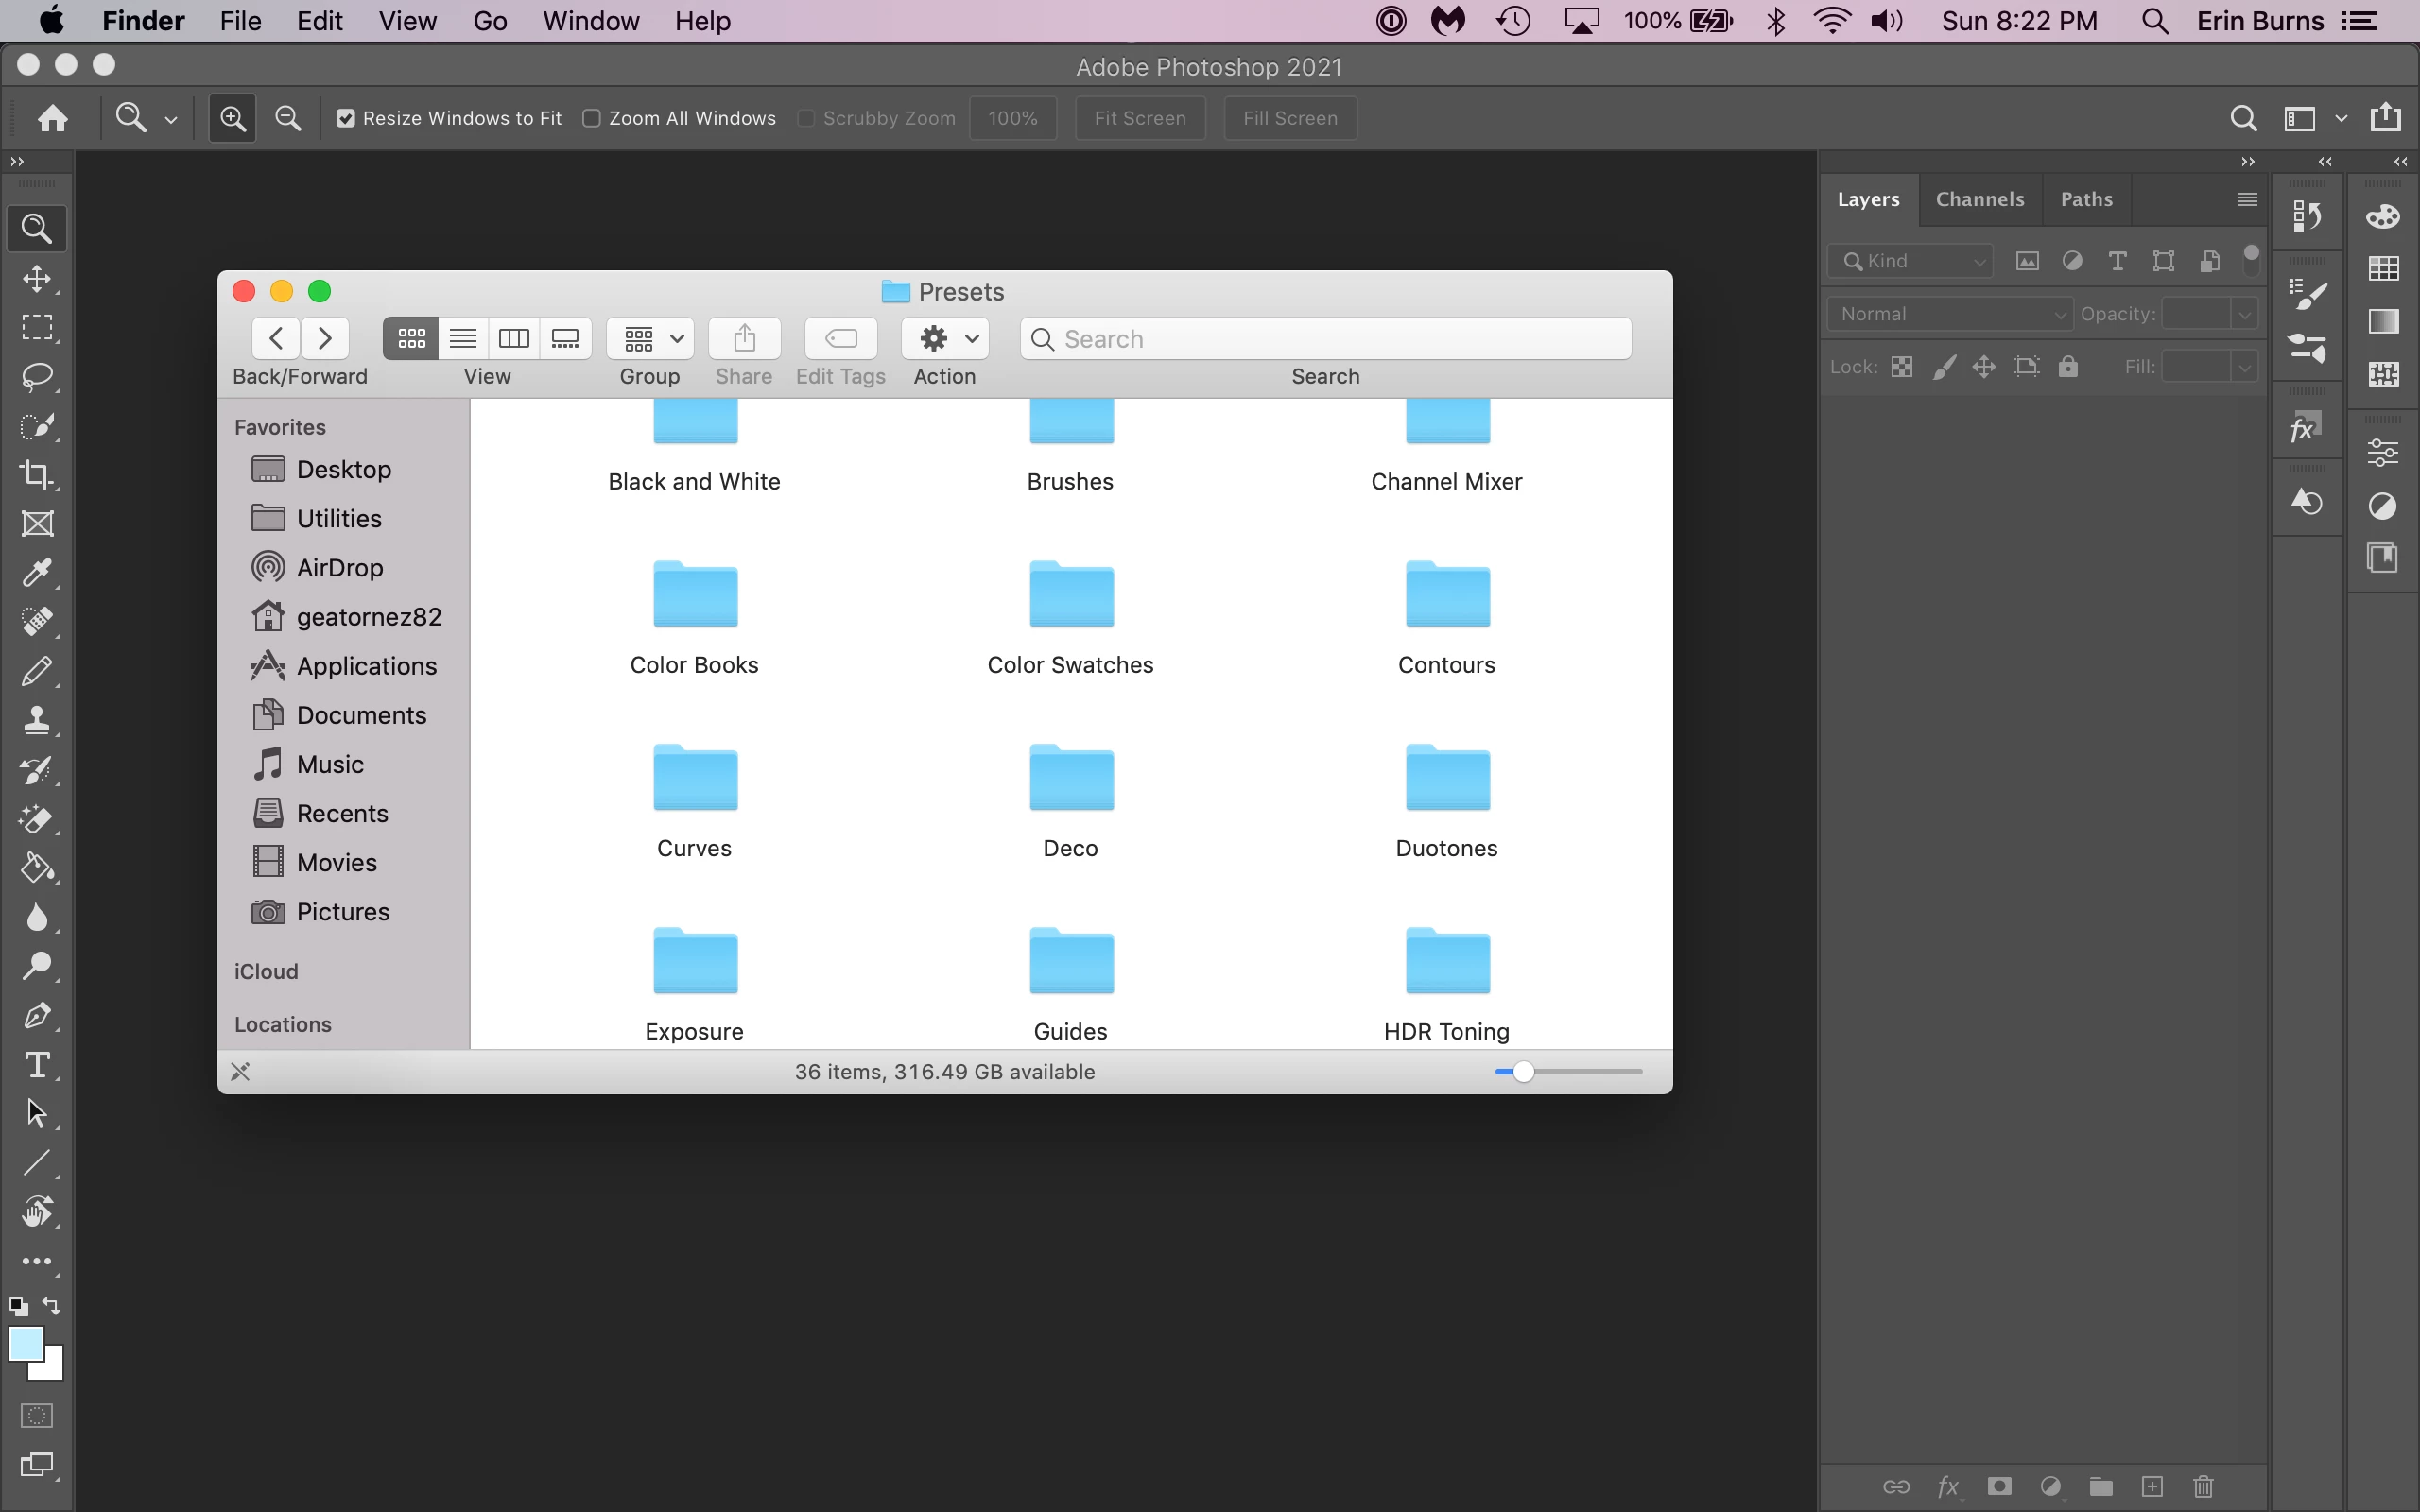This screenshot has height=1512, width=2420.
Task: Click Photoshop Home icon in options bar
Action: pos(52,118)
